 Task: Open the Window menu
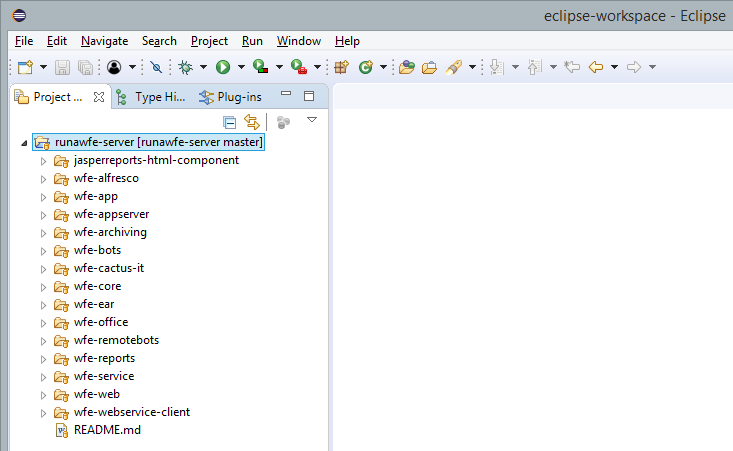(x=299, y=41)
